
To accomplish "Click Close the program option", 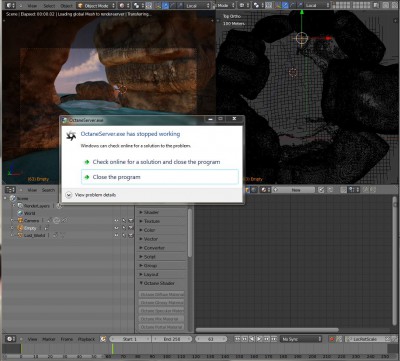I will (160, 177).
